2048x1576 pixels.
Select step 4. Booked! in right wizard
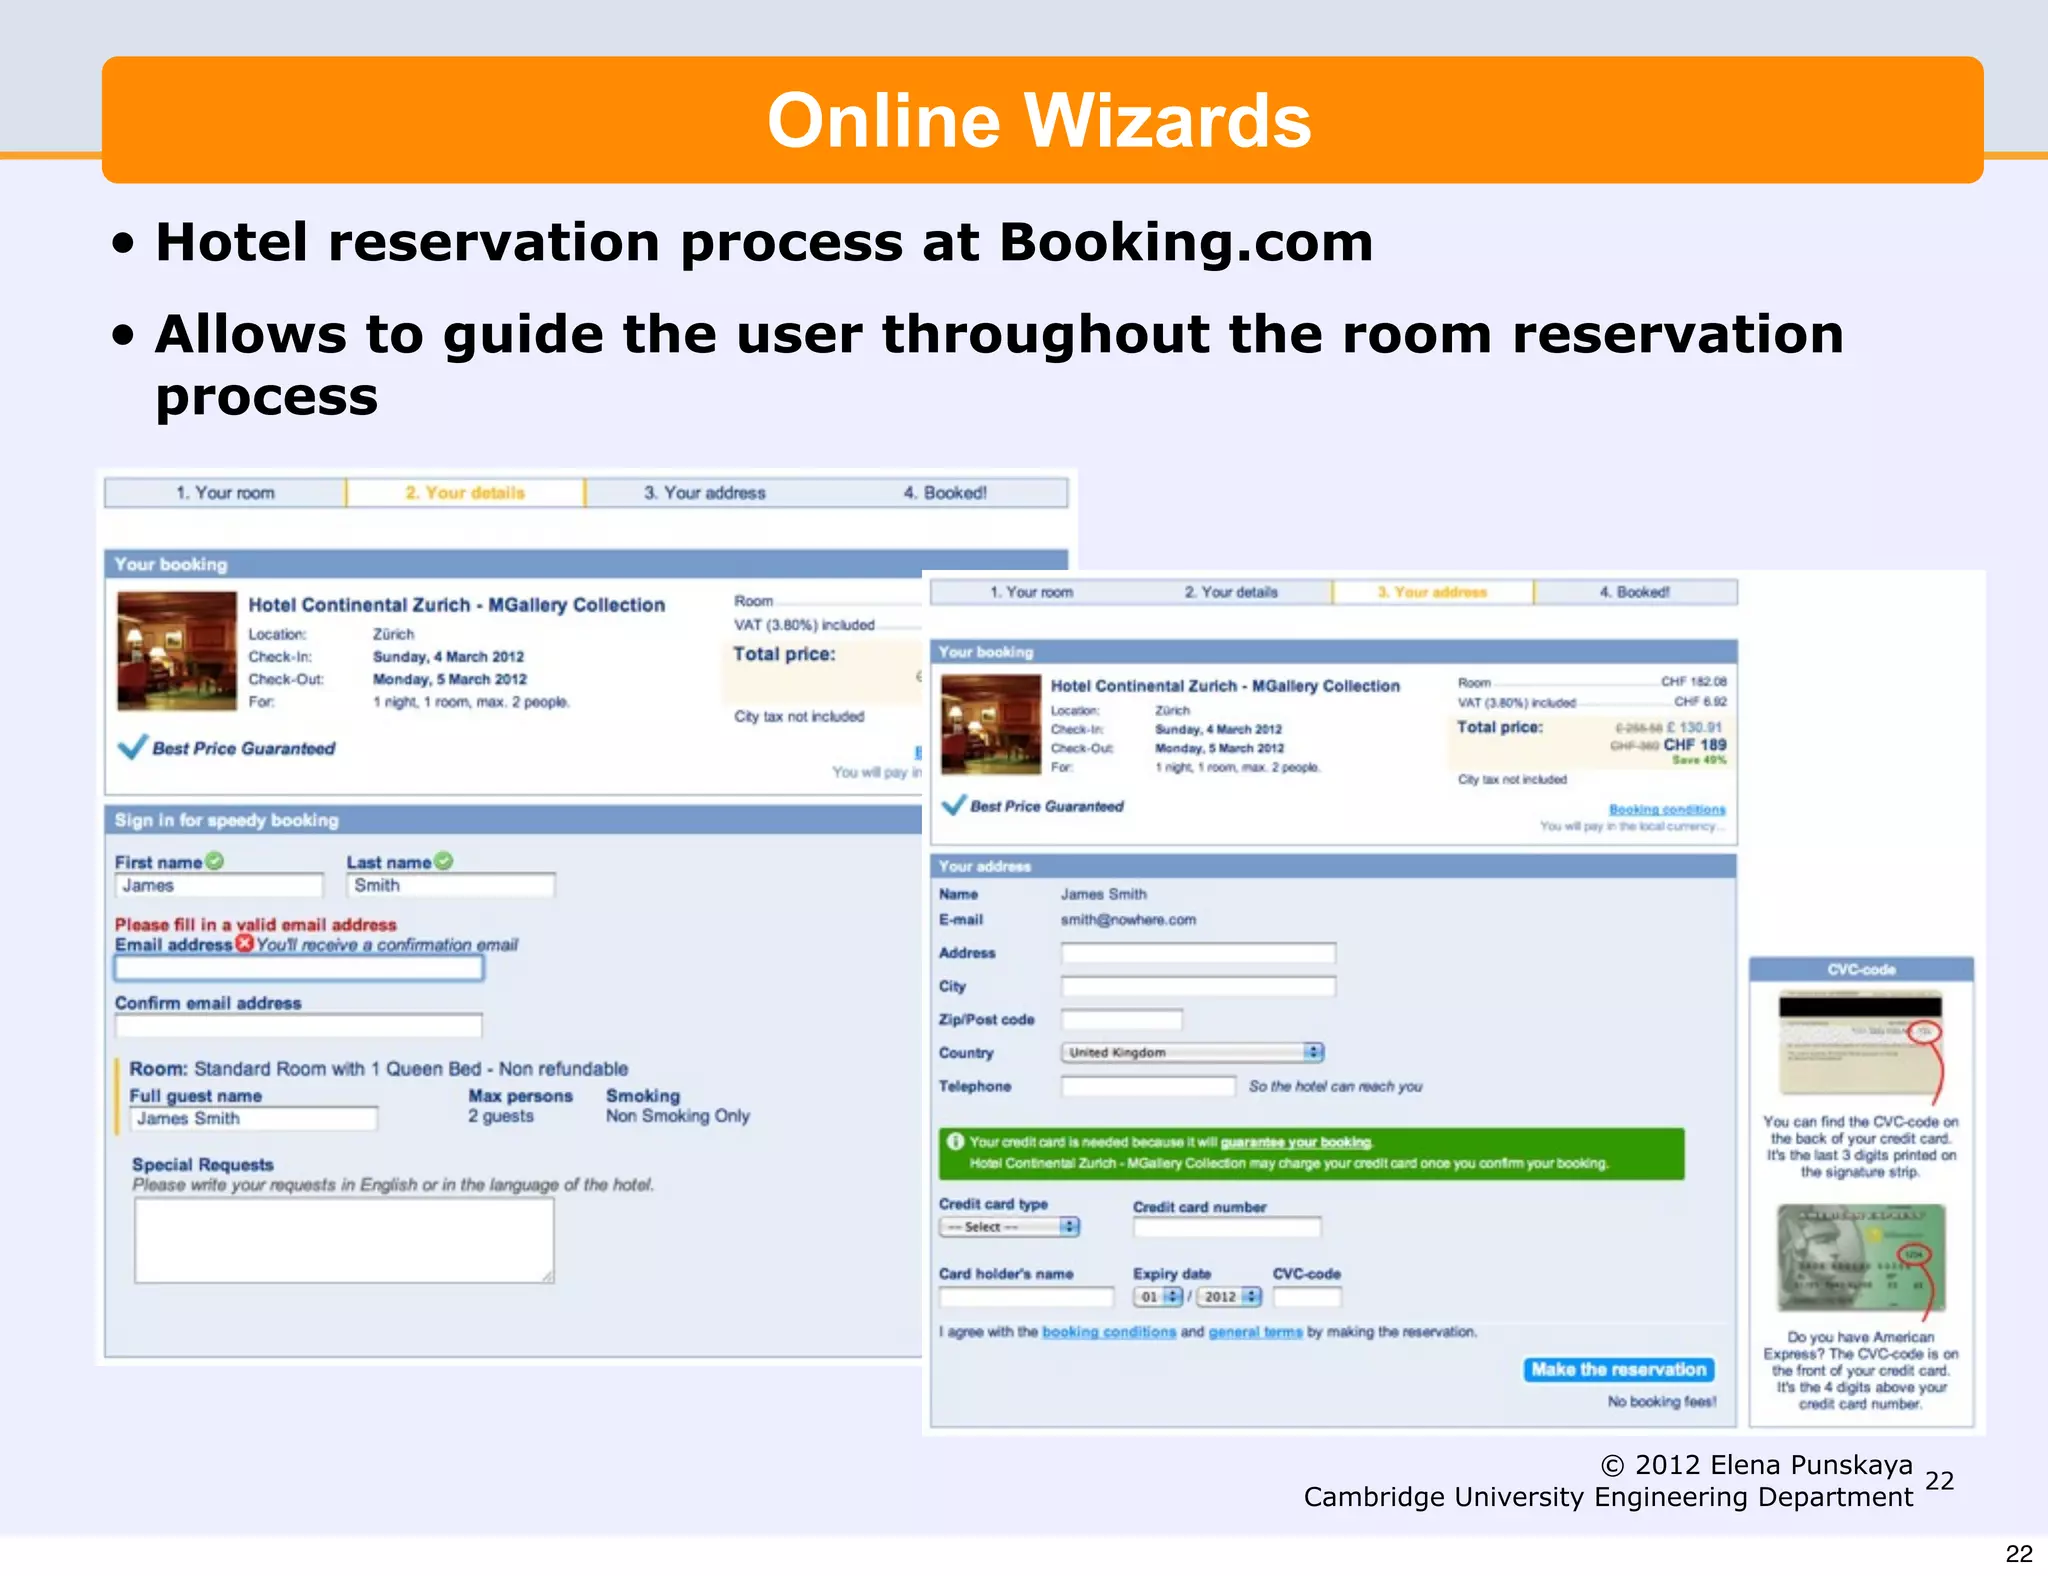[1635, 592]
